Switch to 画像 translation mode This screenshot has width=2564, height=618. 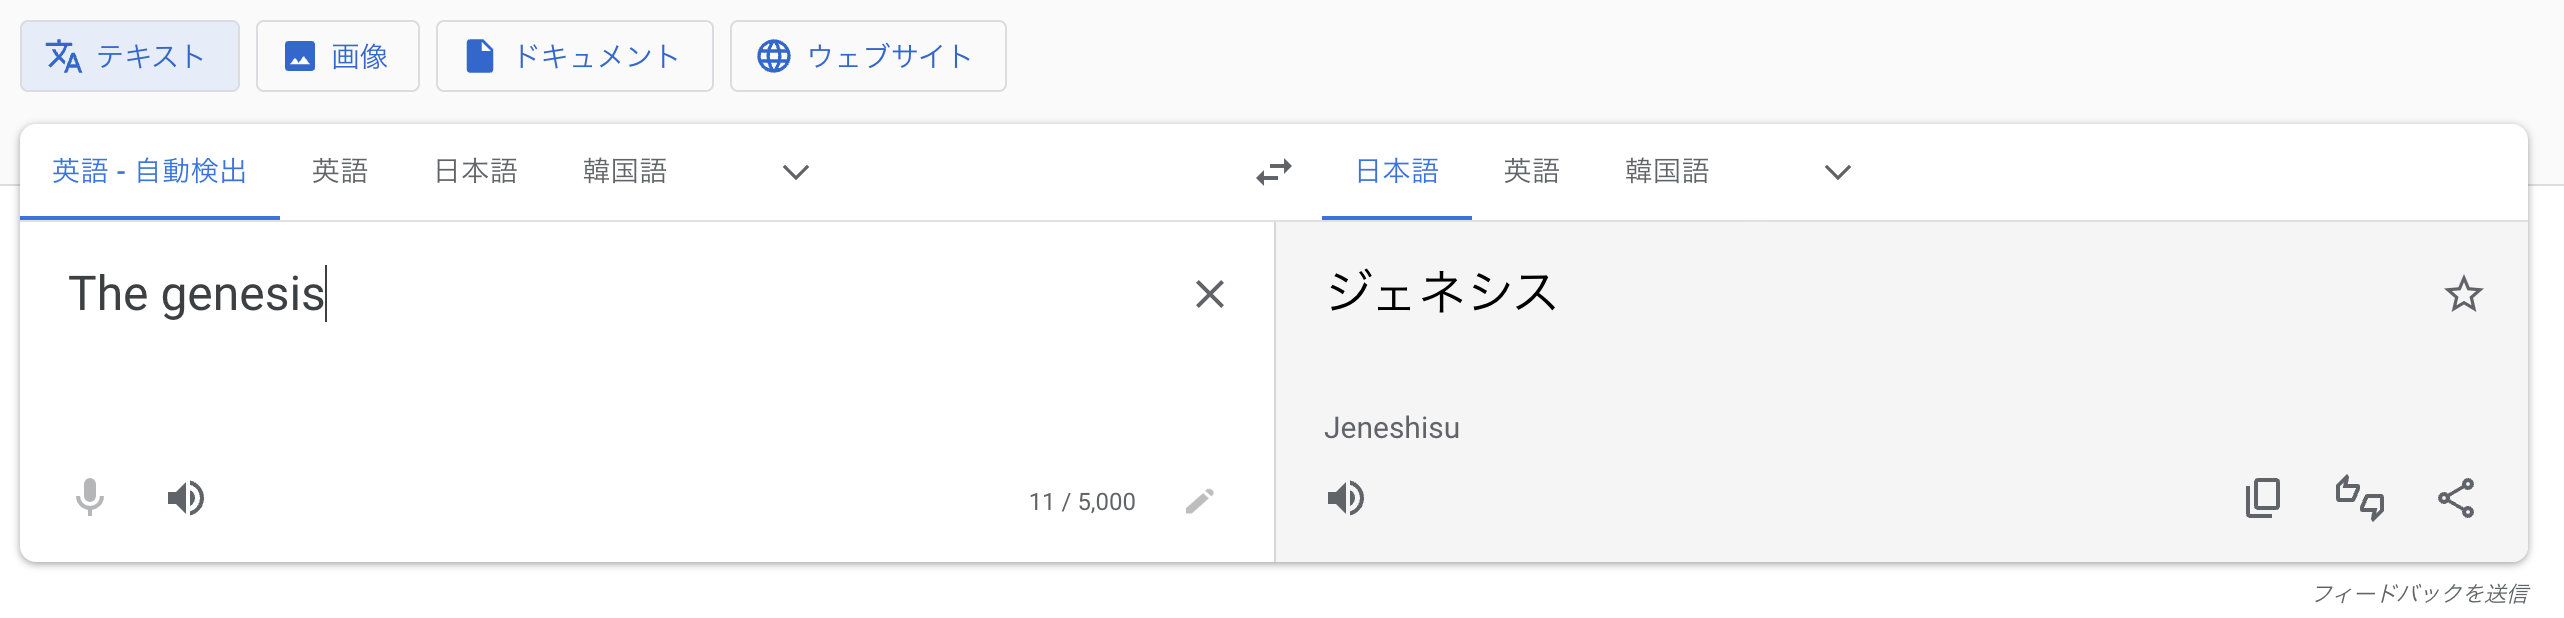point(338,56)
